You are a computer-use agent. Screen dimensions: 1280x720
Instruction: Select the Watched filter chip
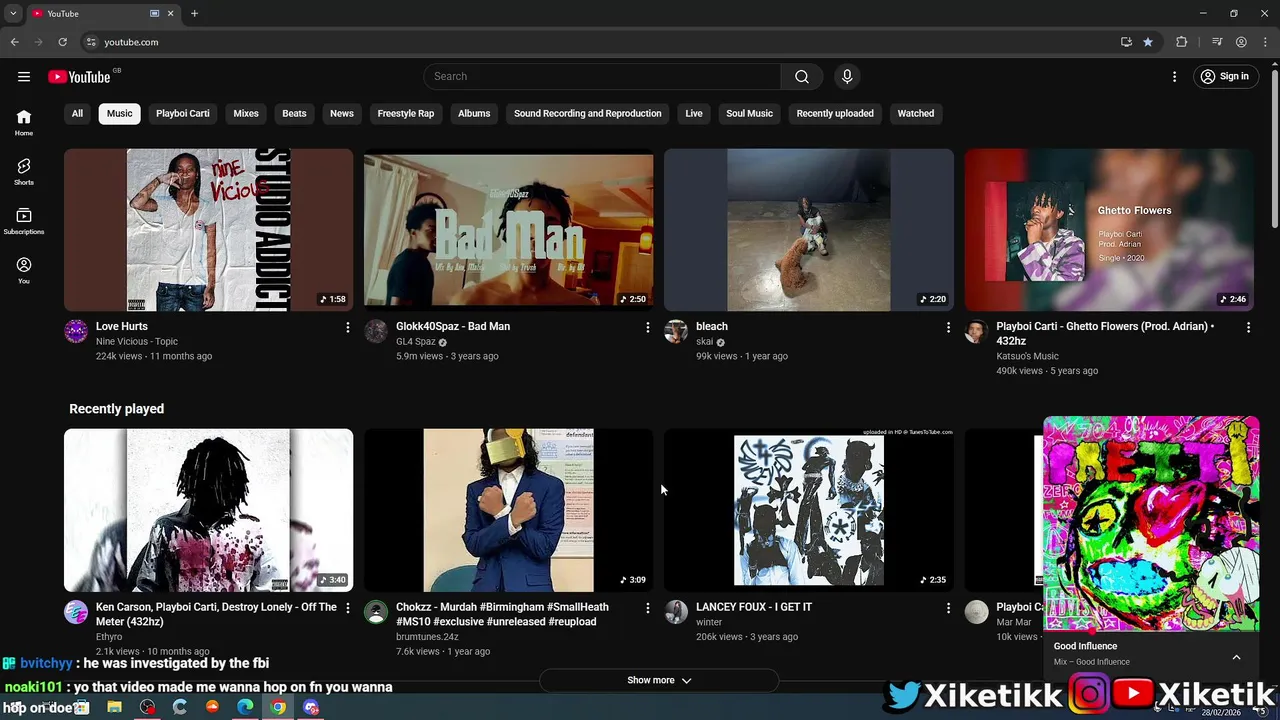(x=916, y=114)
